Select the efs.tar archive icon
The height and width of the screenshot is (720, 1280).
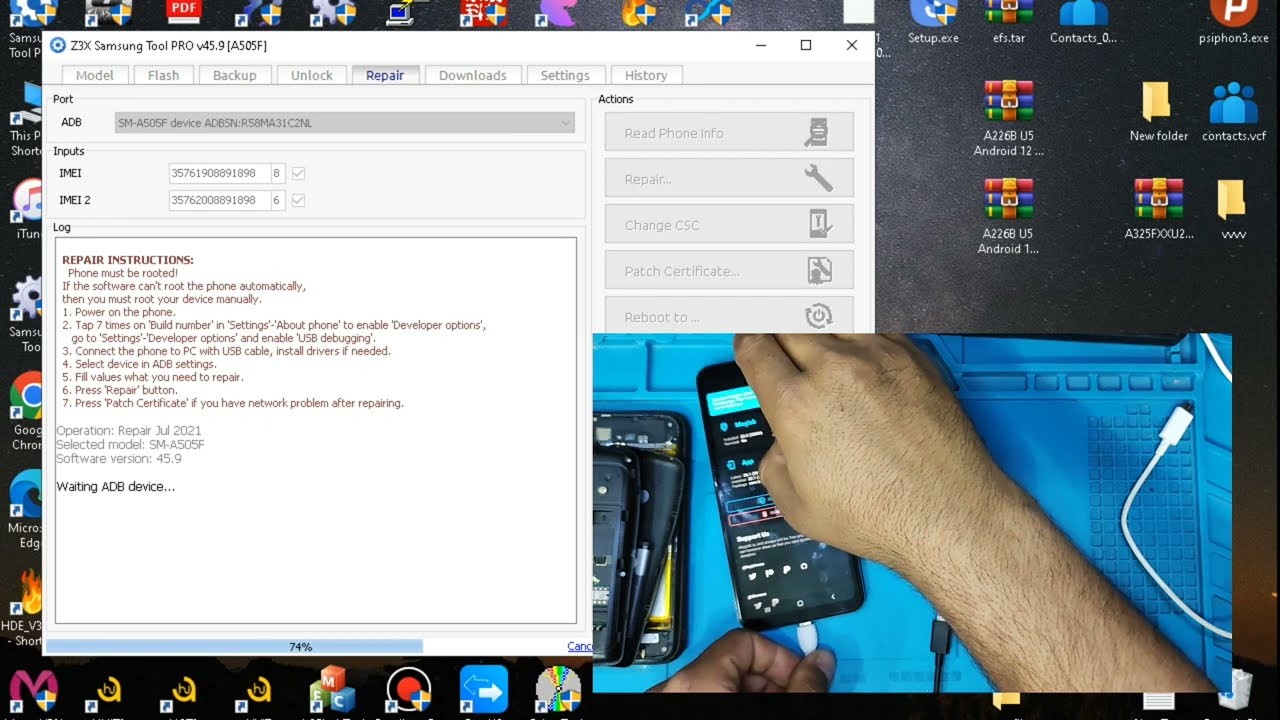(x=1008, y=22)
